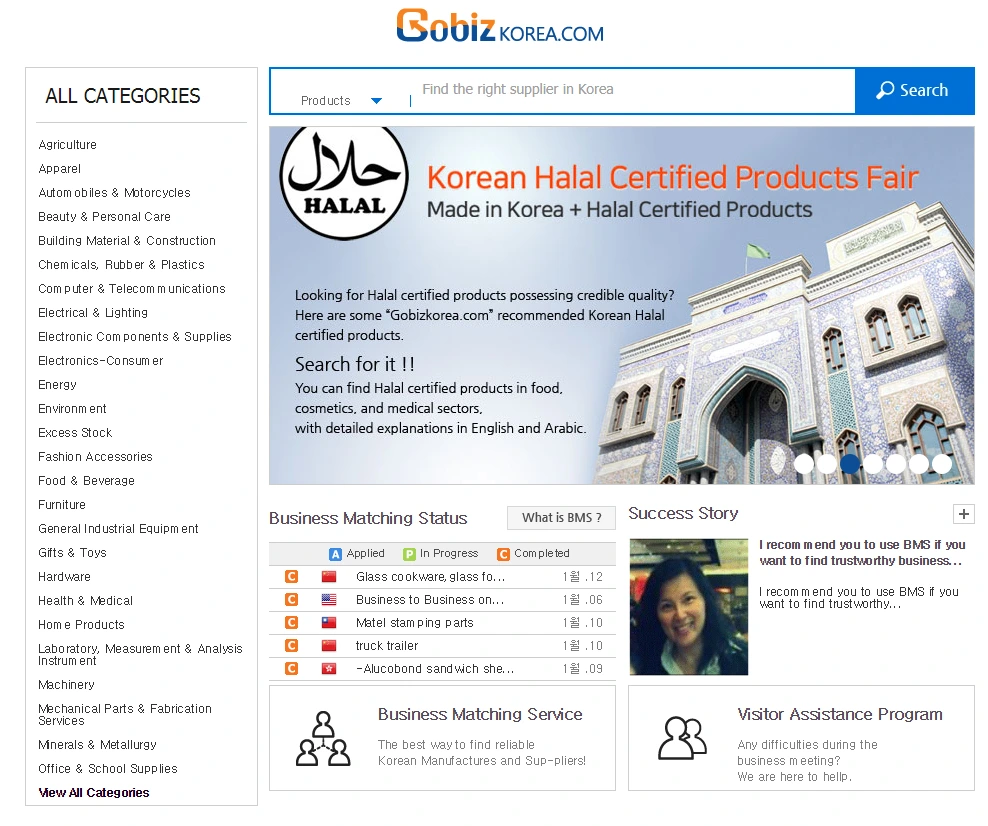Click the Halal certification logo on banner
This screenshot has height=826, width=988.
point(344,183)
